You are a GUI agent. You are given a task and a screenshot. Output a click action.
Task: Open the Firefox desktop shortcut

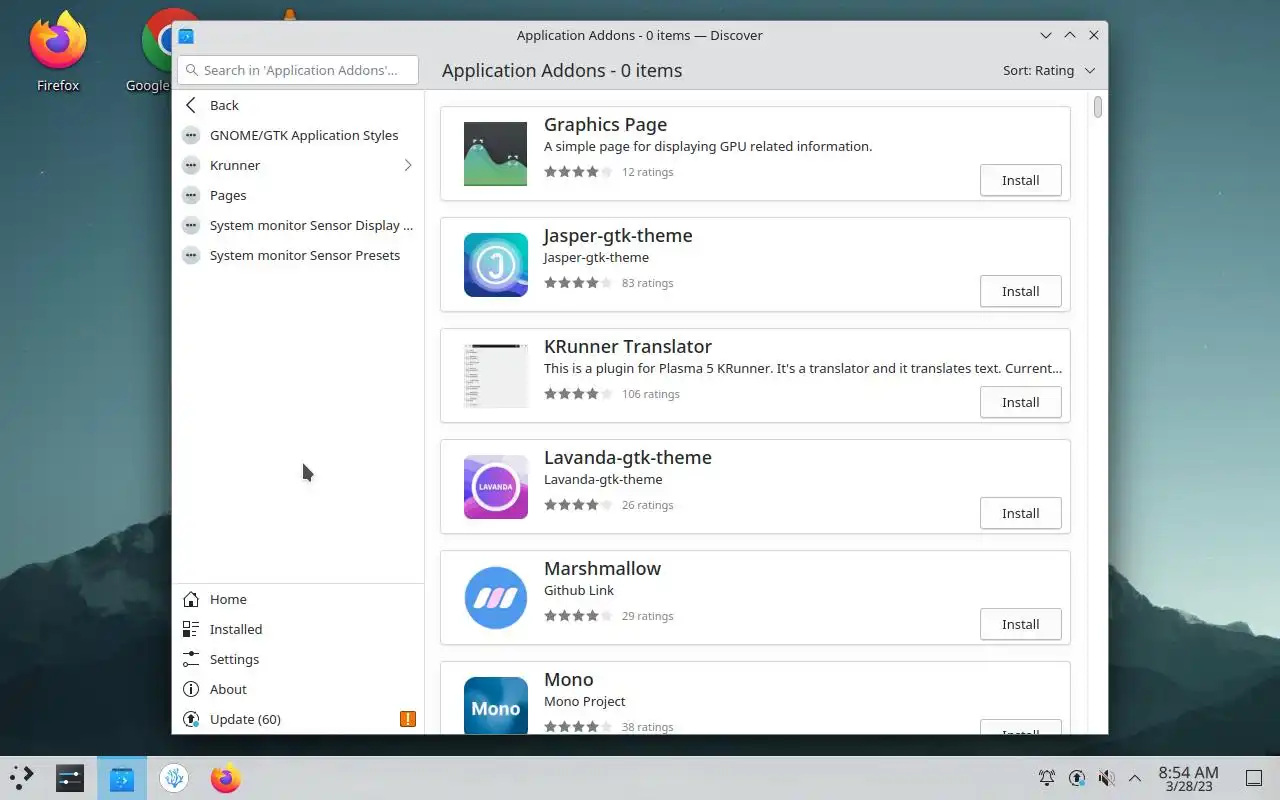click(58, 52)
